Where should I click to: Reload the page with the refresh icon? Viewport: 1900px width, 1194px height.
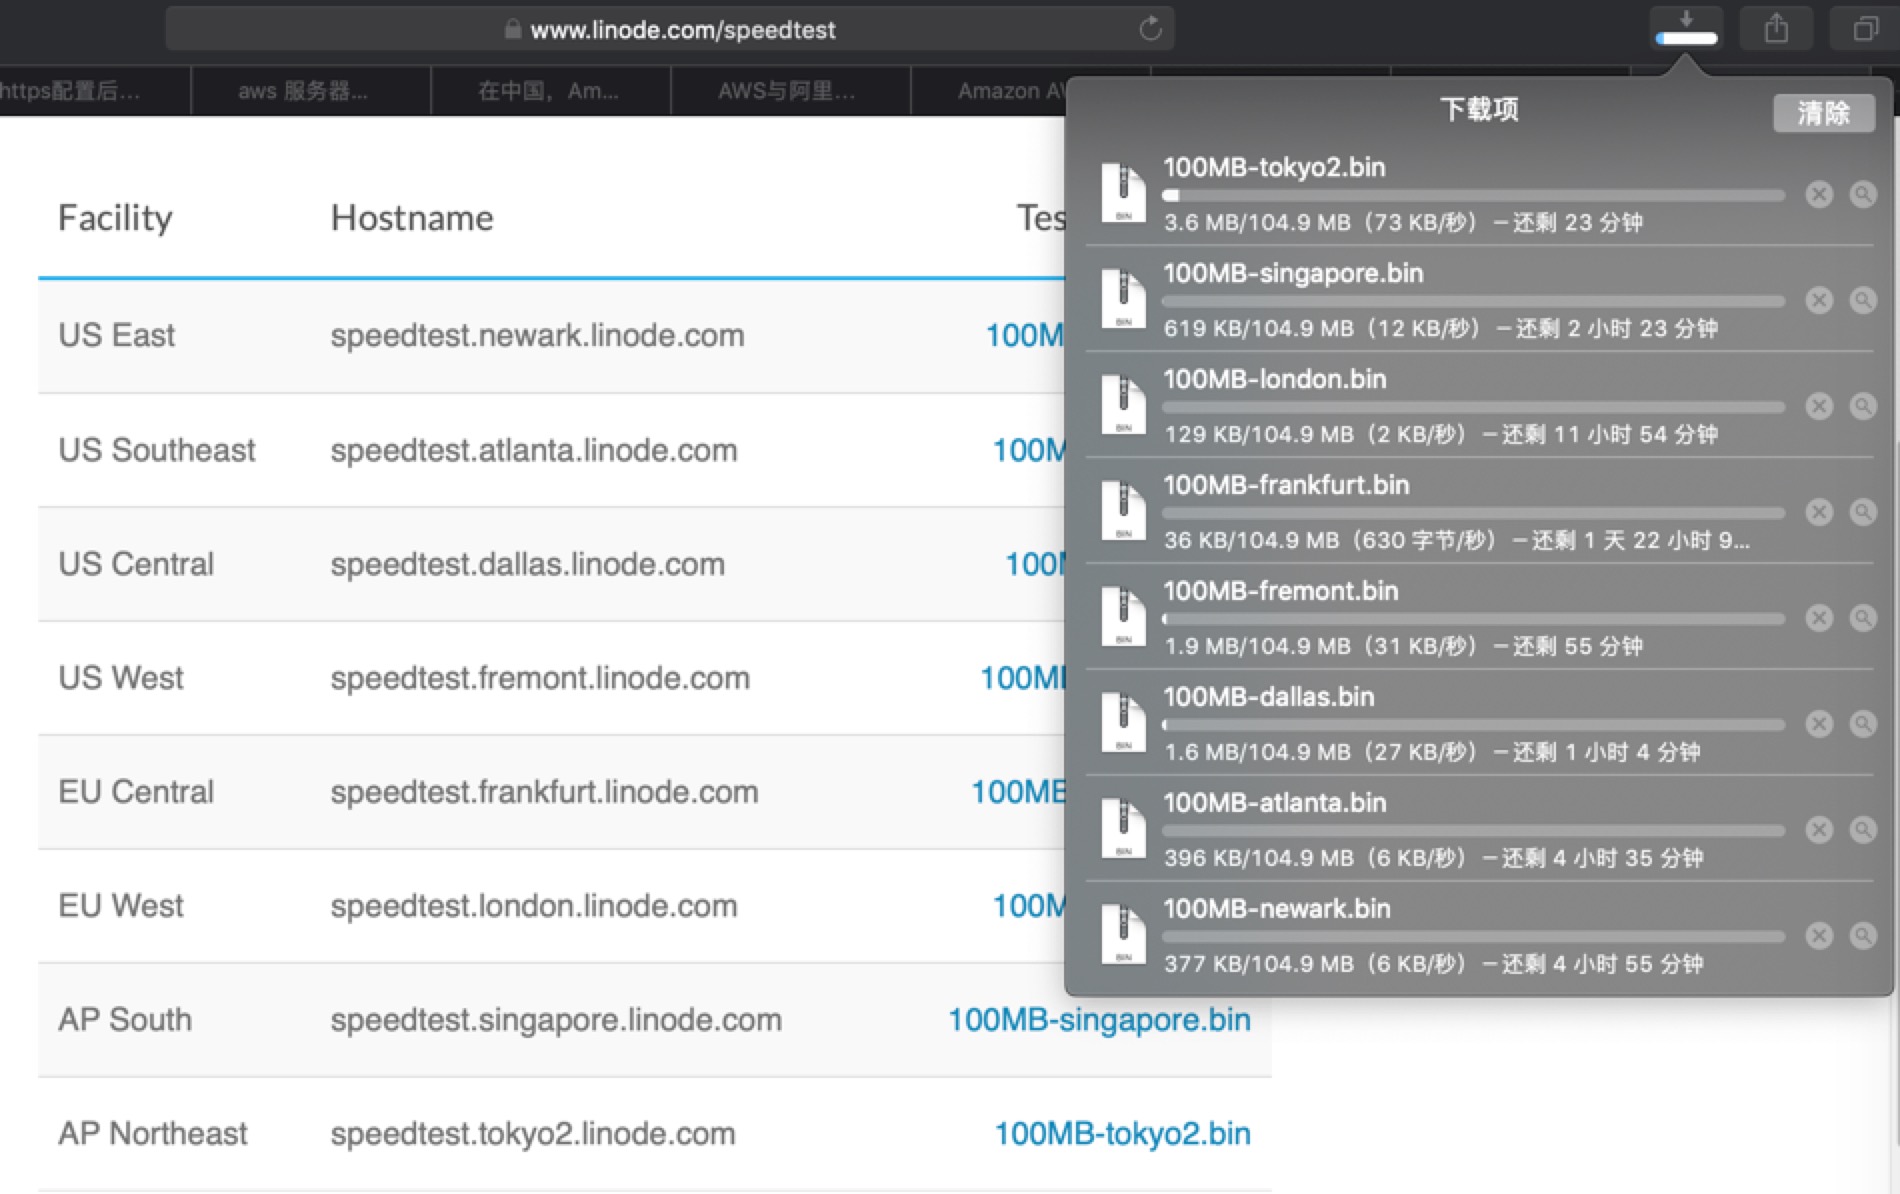(x=1150, y=28)
